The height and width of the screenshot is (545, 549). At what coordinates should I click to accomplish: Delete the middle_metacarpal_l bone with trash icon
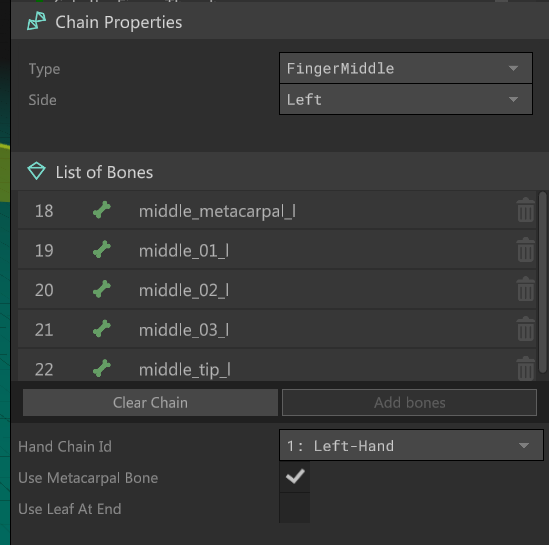pos(526,210)
